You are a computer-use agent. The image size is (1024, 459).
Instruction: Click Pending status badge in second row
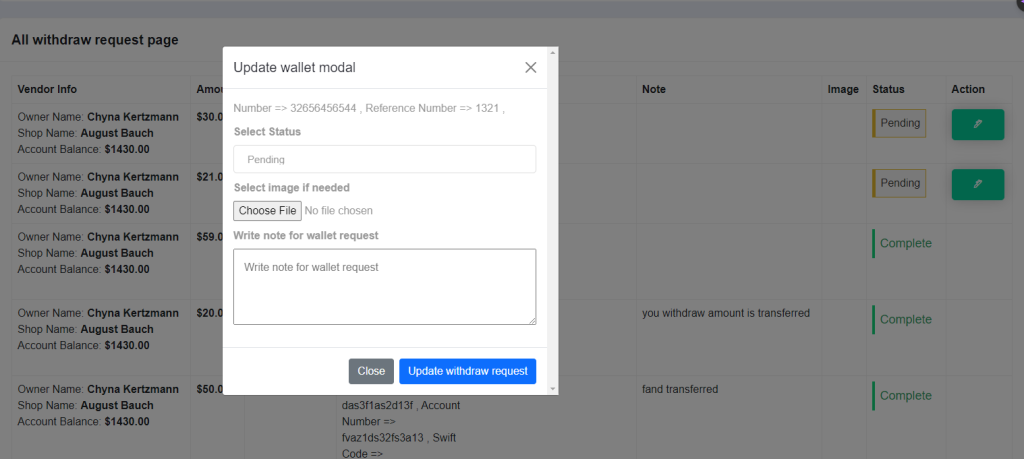pos(899,183)
